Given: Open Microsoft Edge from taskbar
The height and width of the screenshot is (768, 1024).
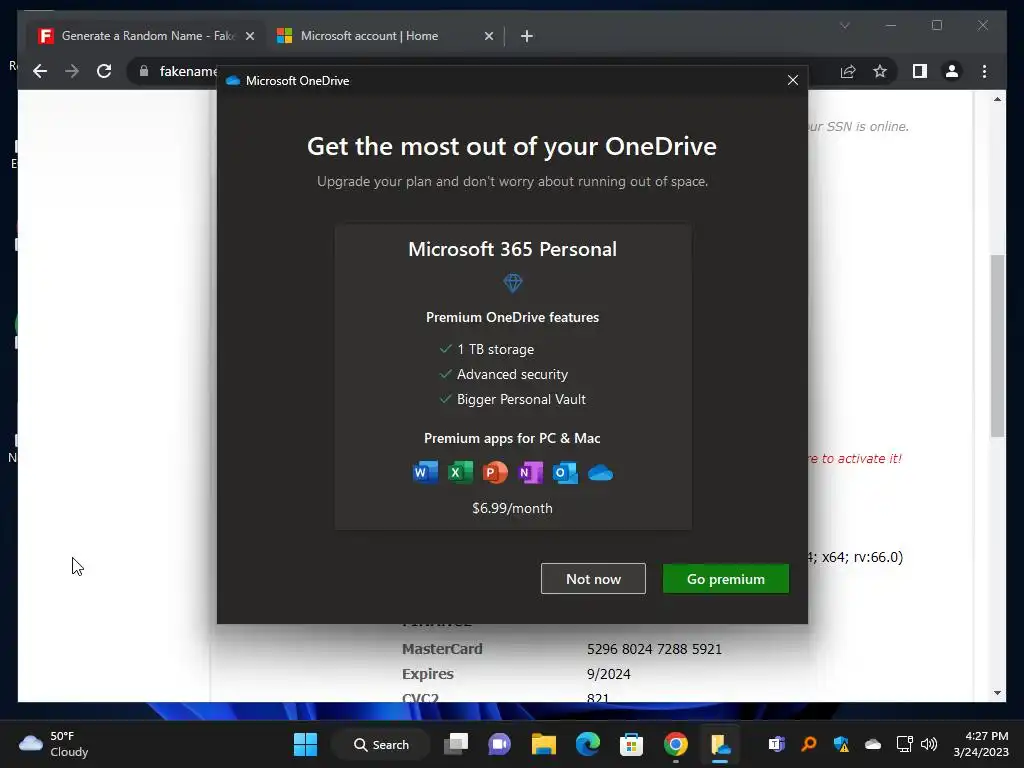Looking at the screenshot, I should (588, 744).
